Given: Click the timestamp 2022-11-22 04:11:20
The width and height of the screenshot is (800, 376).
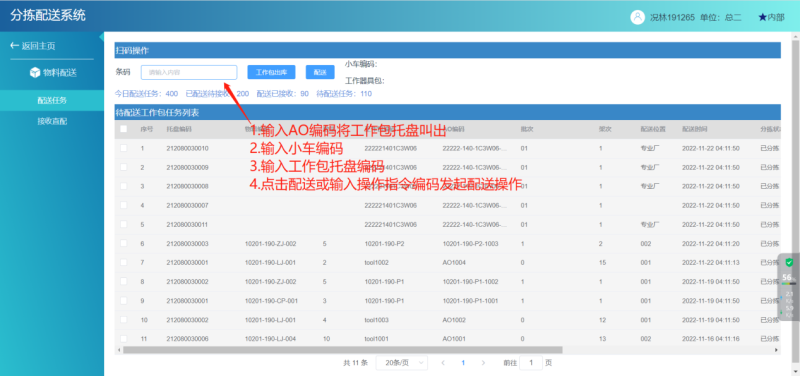Looking at the screenshot, I should (711, 244).
